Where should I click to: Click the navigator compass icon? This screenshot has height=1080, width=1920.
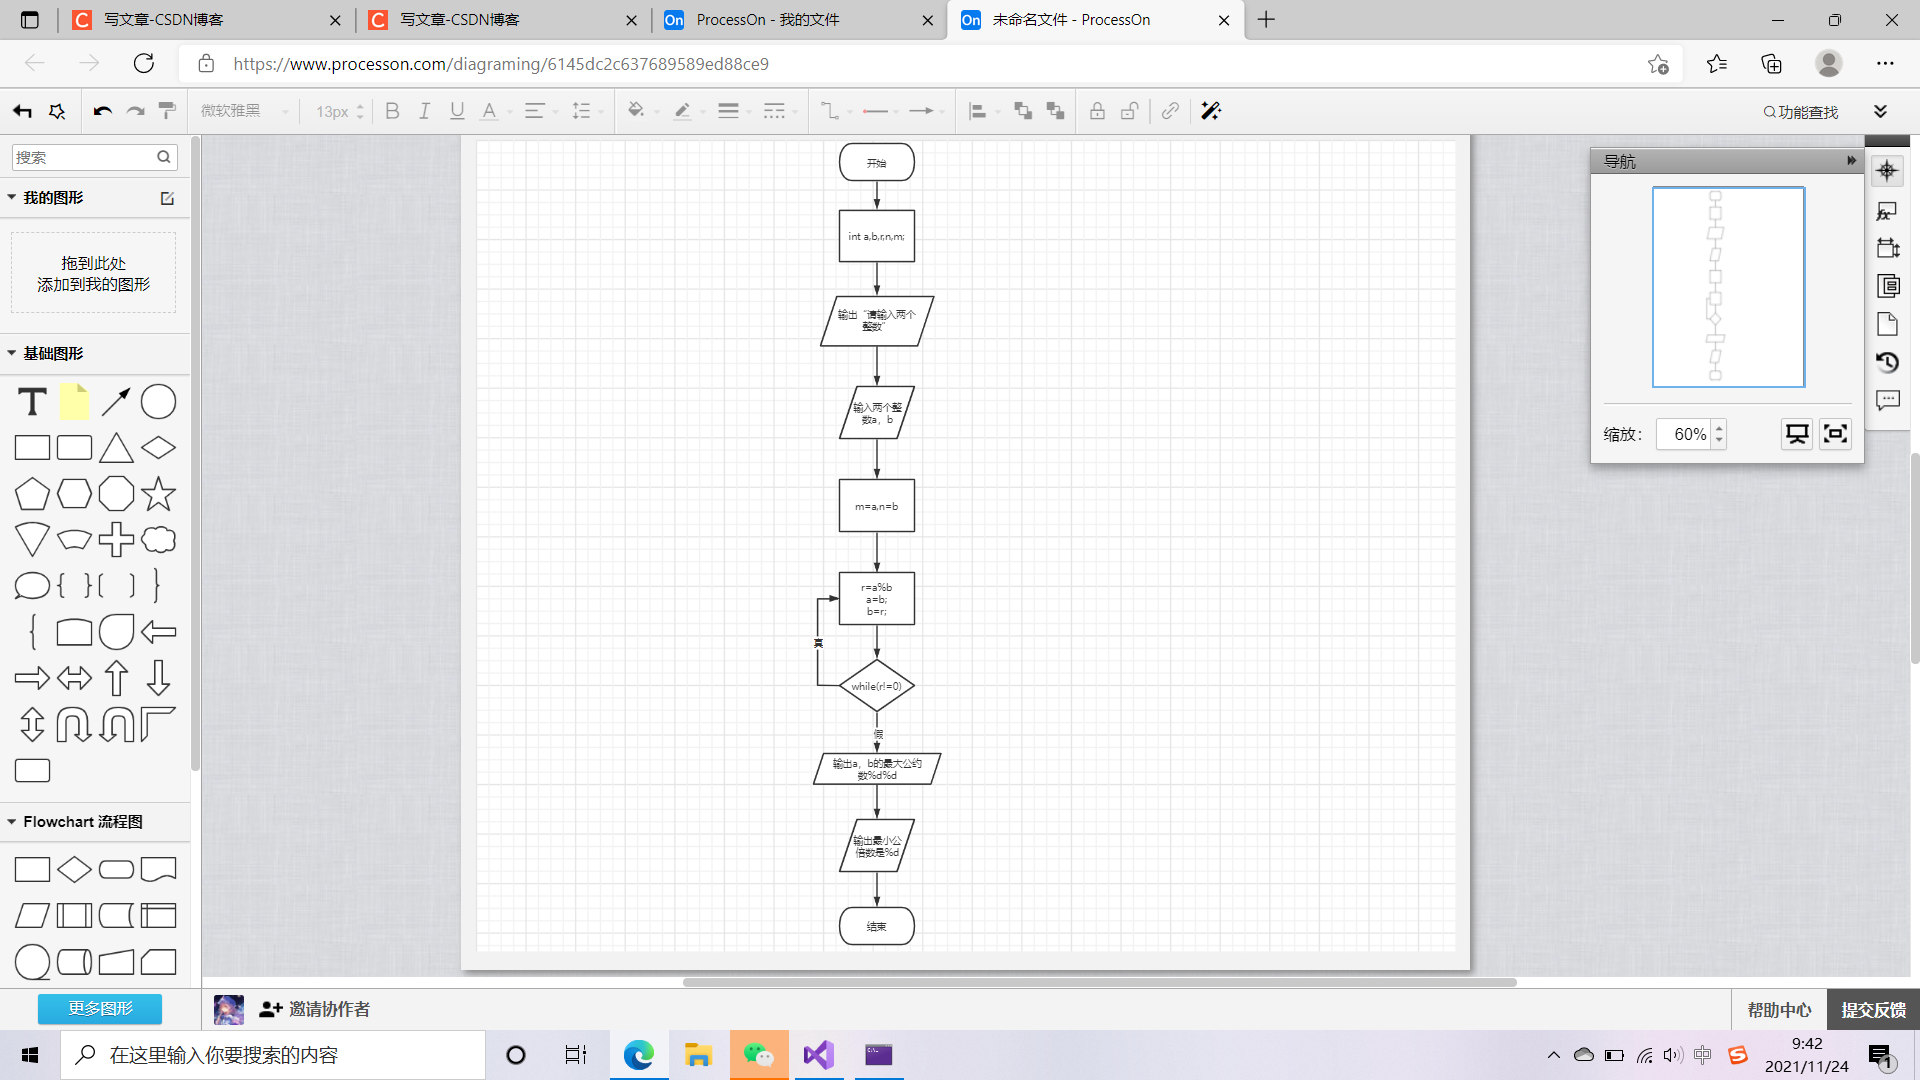pos(1887,171)
